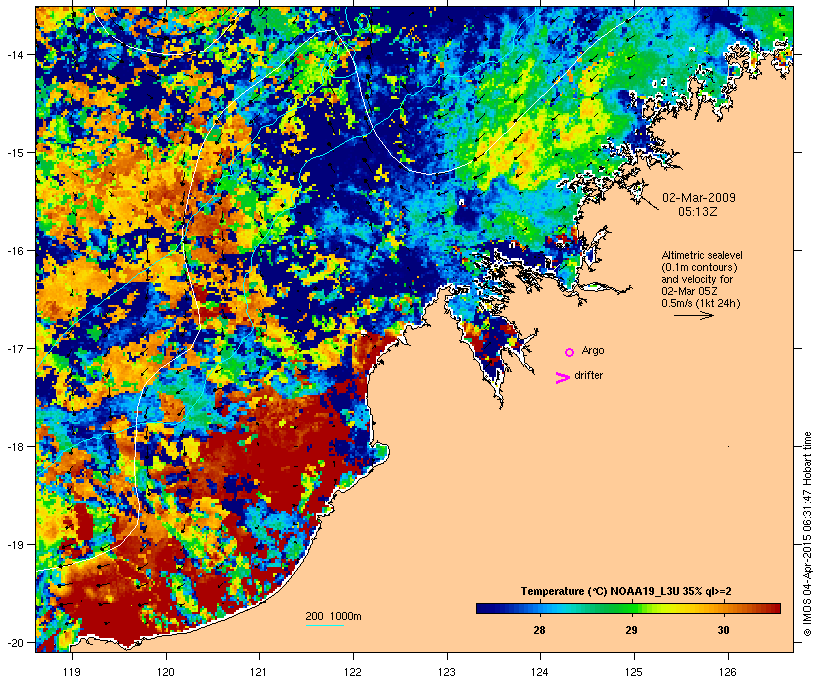
Task: Click latitude axis label -17
Action: tap(14, 348)
